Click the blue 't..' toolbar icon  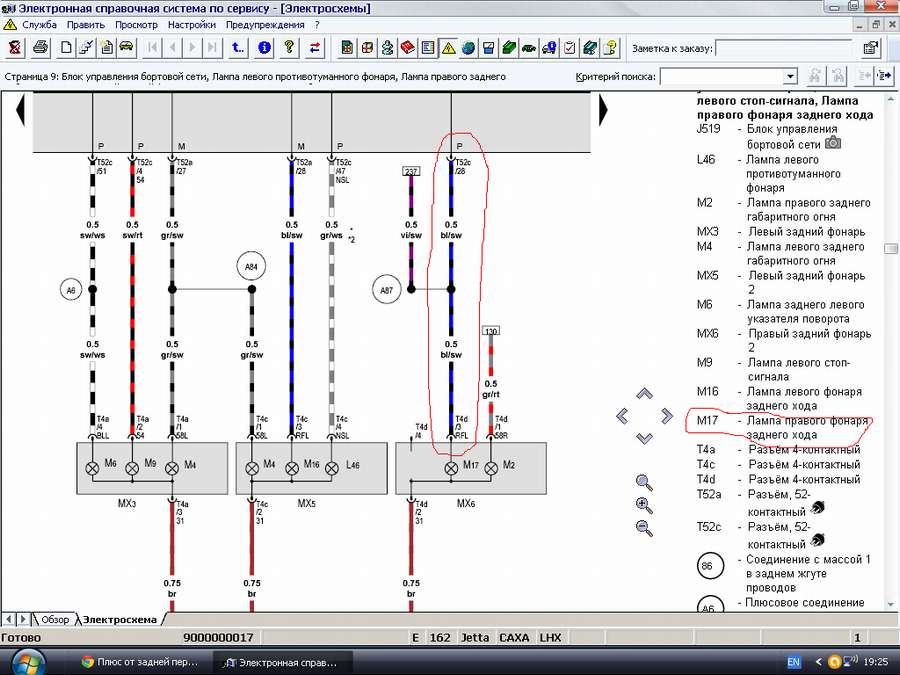pyautogui.click(x=238, y=48)
